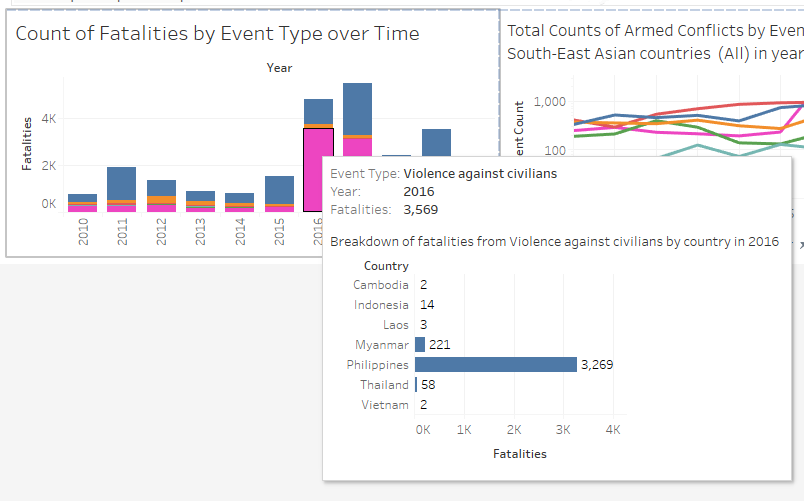Click the red line in the line chart
The height and width of the screenshot is (501, 804).
click(x=700, y=107)
